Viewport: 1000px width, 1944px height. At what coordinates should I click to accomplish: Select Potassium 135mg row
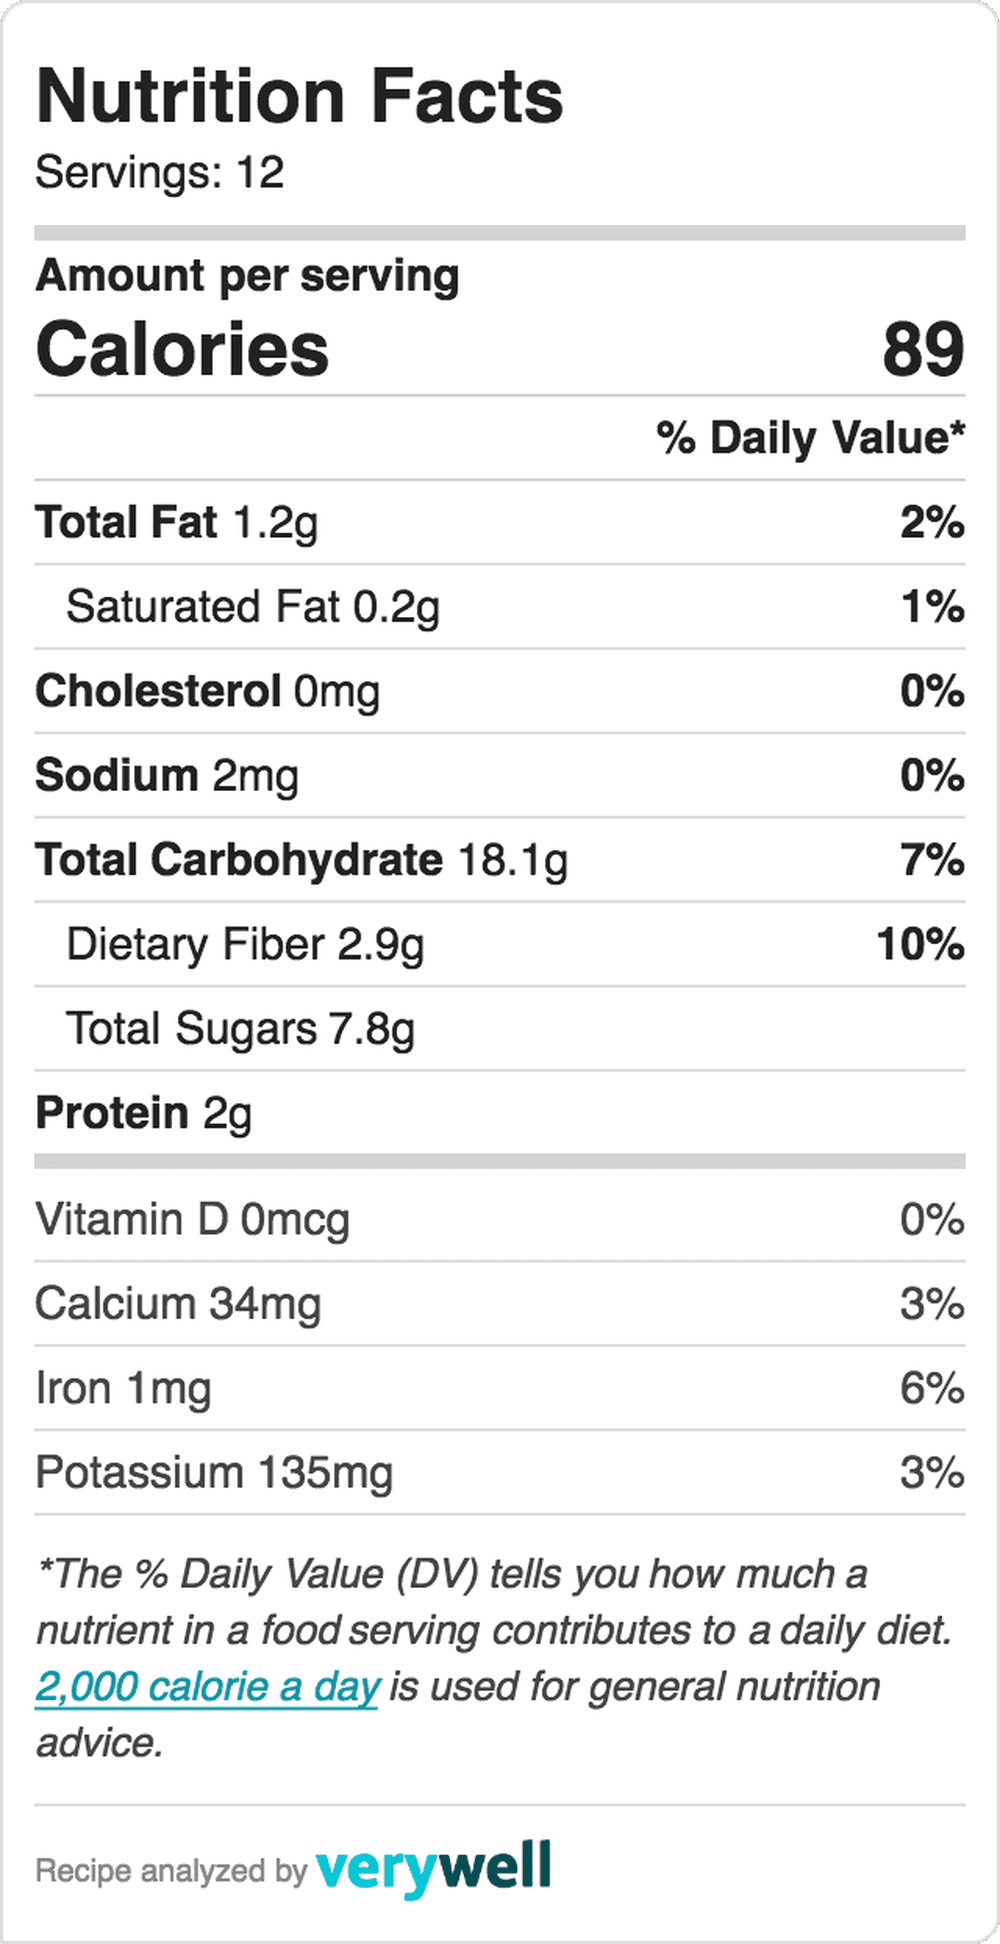(500, 1473)
